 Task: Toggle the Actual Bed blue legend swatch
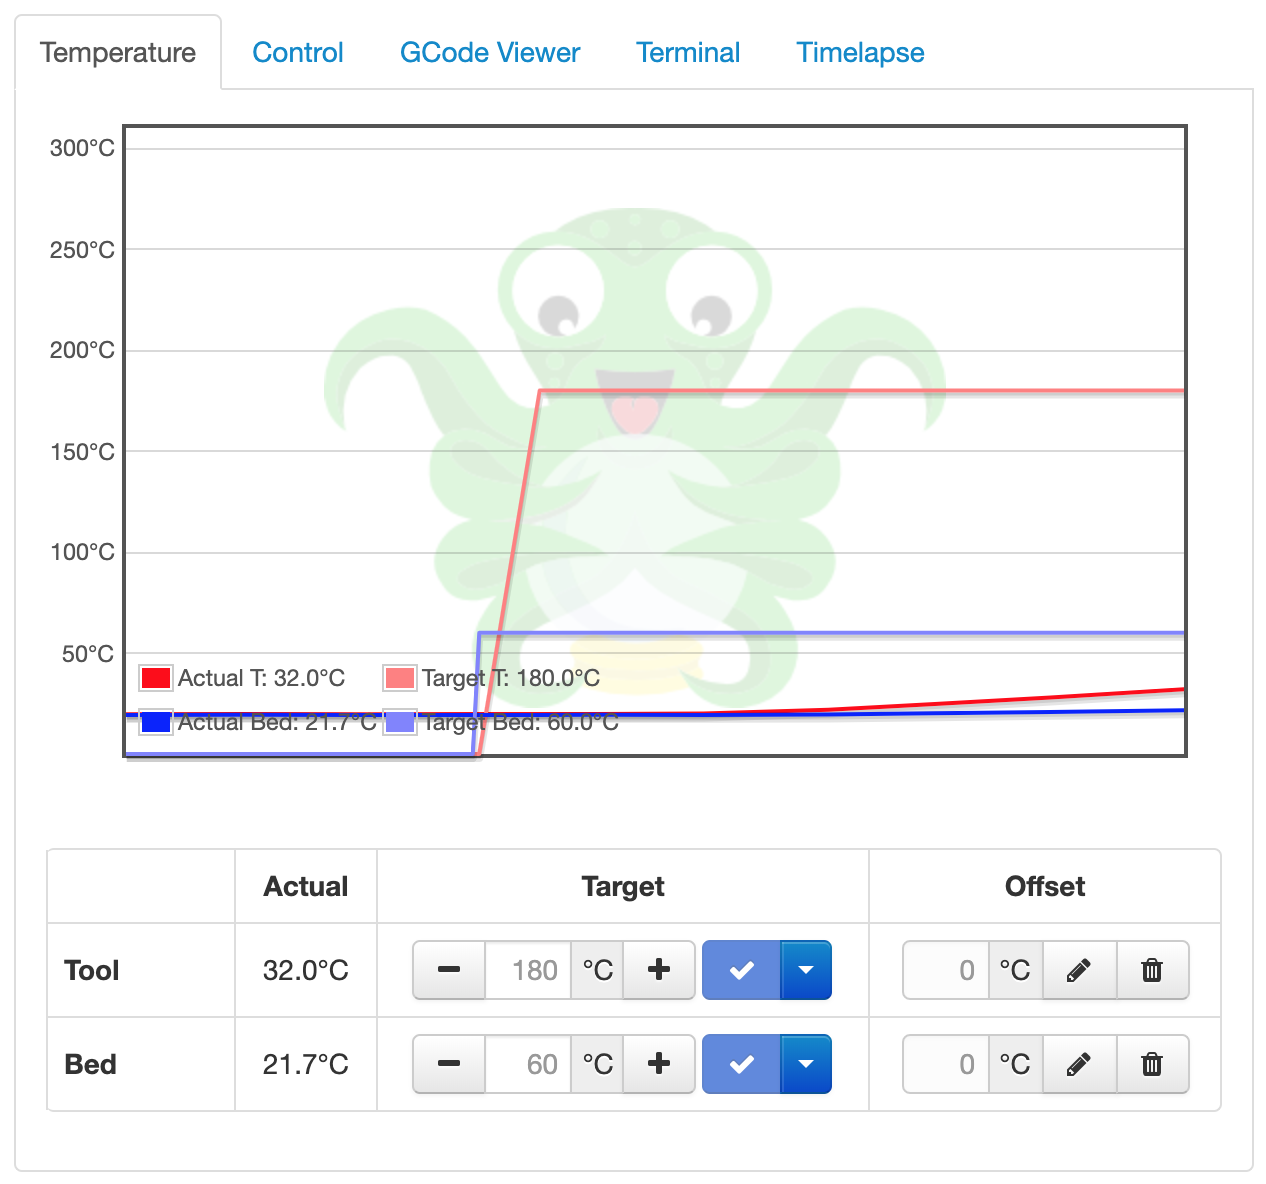point(156,722)
